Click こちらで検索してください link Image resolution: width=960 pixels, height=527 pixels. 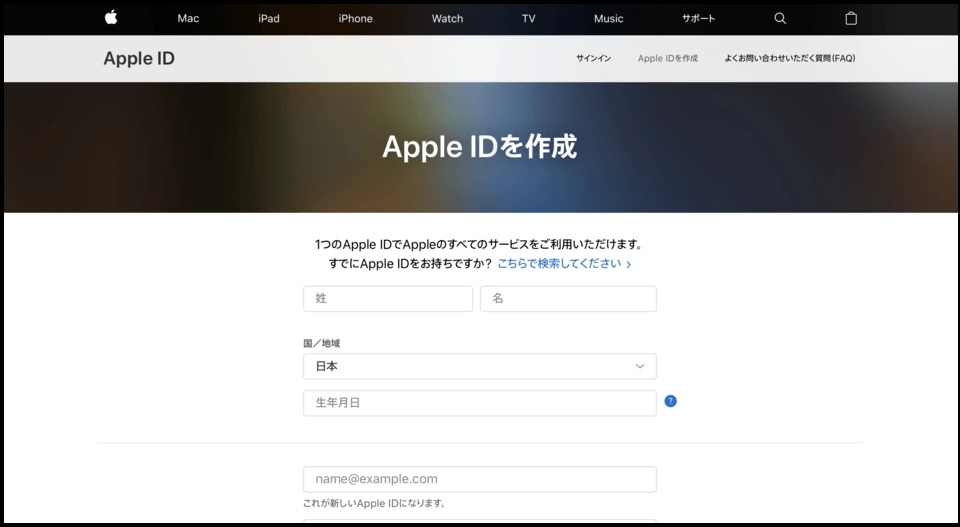point(564,264)
